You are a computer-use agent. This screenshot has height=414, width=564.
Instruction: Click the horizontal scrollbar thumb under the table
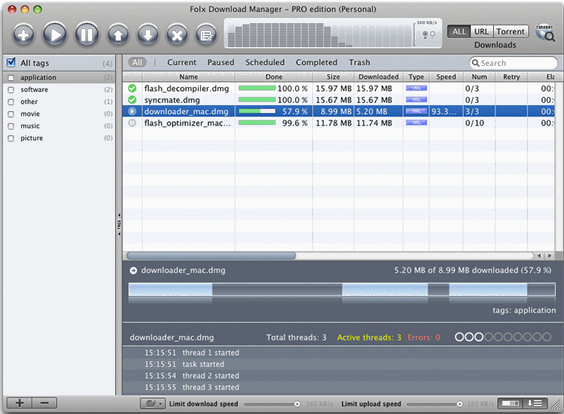211,255
